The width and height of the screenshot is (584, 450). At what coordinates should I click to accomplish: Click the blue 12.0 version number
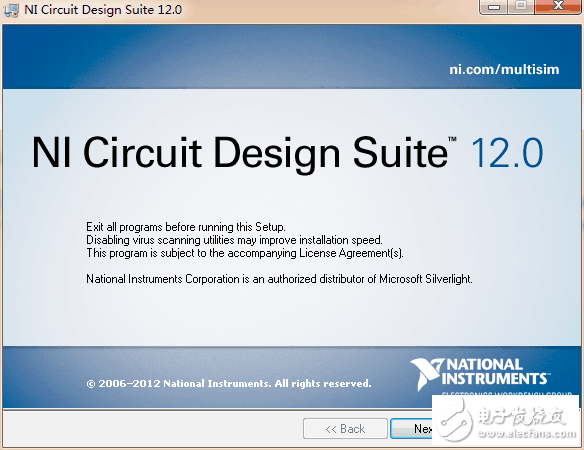[507, 152]
